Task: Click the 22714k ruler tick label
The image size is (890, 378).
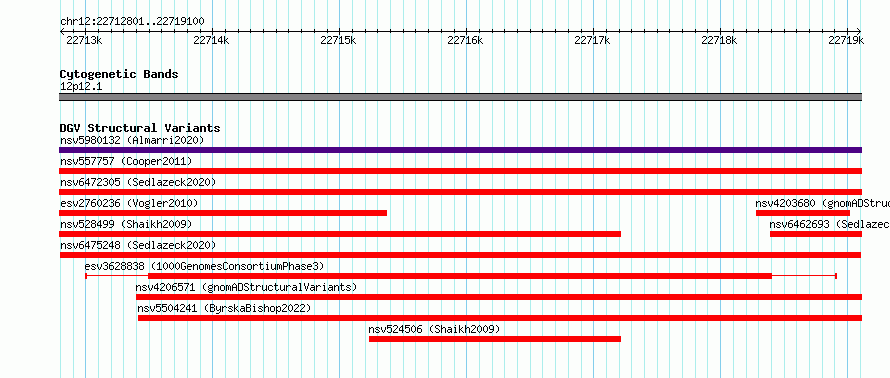Action: pos(211,40)
